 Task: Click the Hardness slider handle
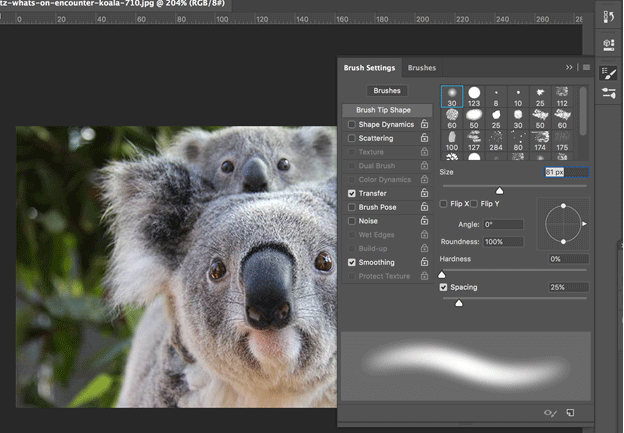click(x=442, y=275)
